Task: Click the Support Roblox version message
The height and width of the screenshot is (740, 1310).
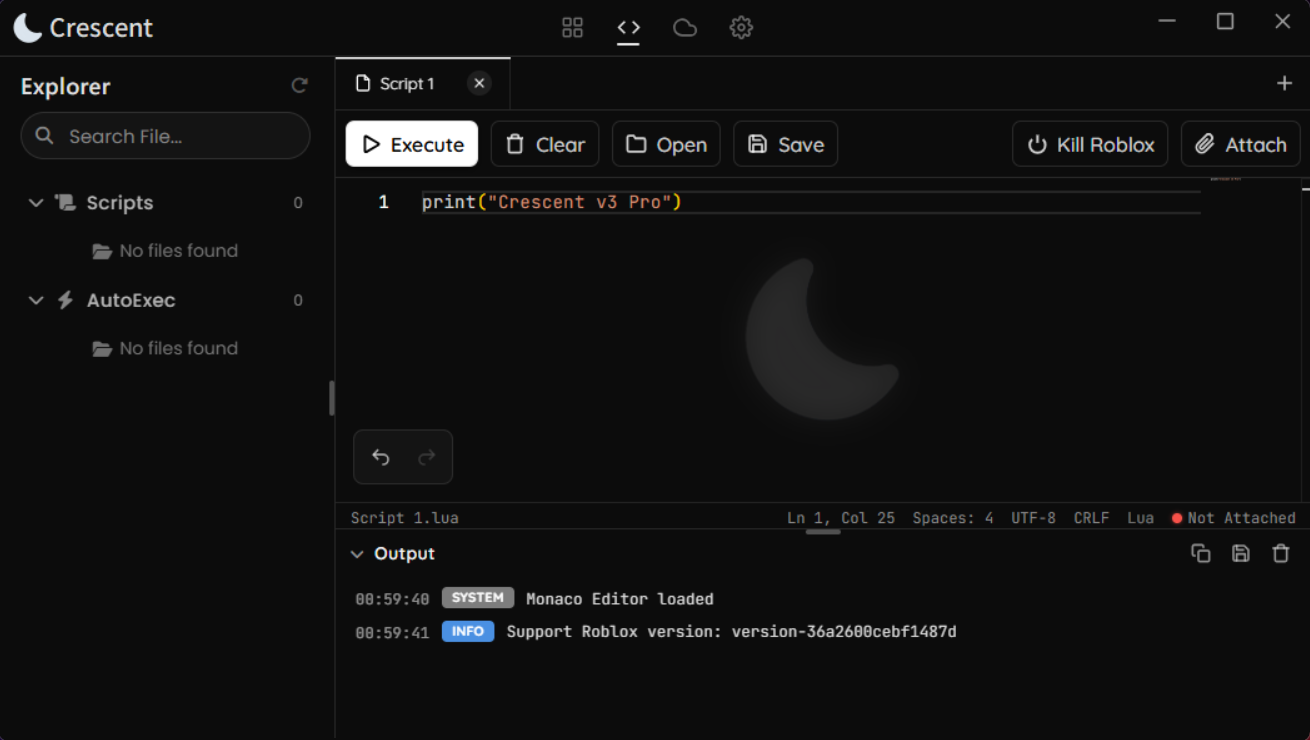Action: [732, 632]
